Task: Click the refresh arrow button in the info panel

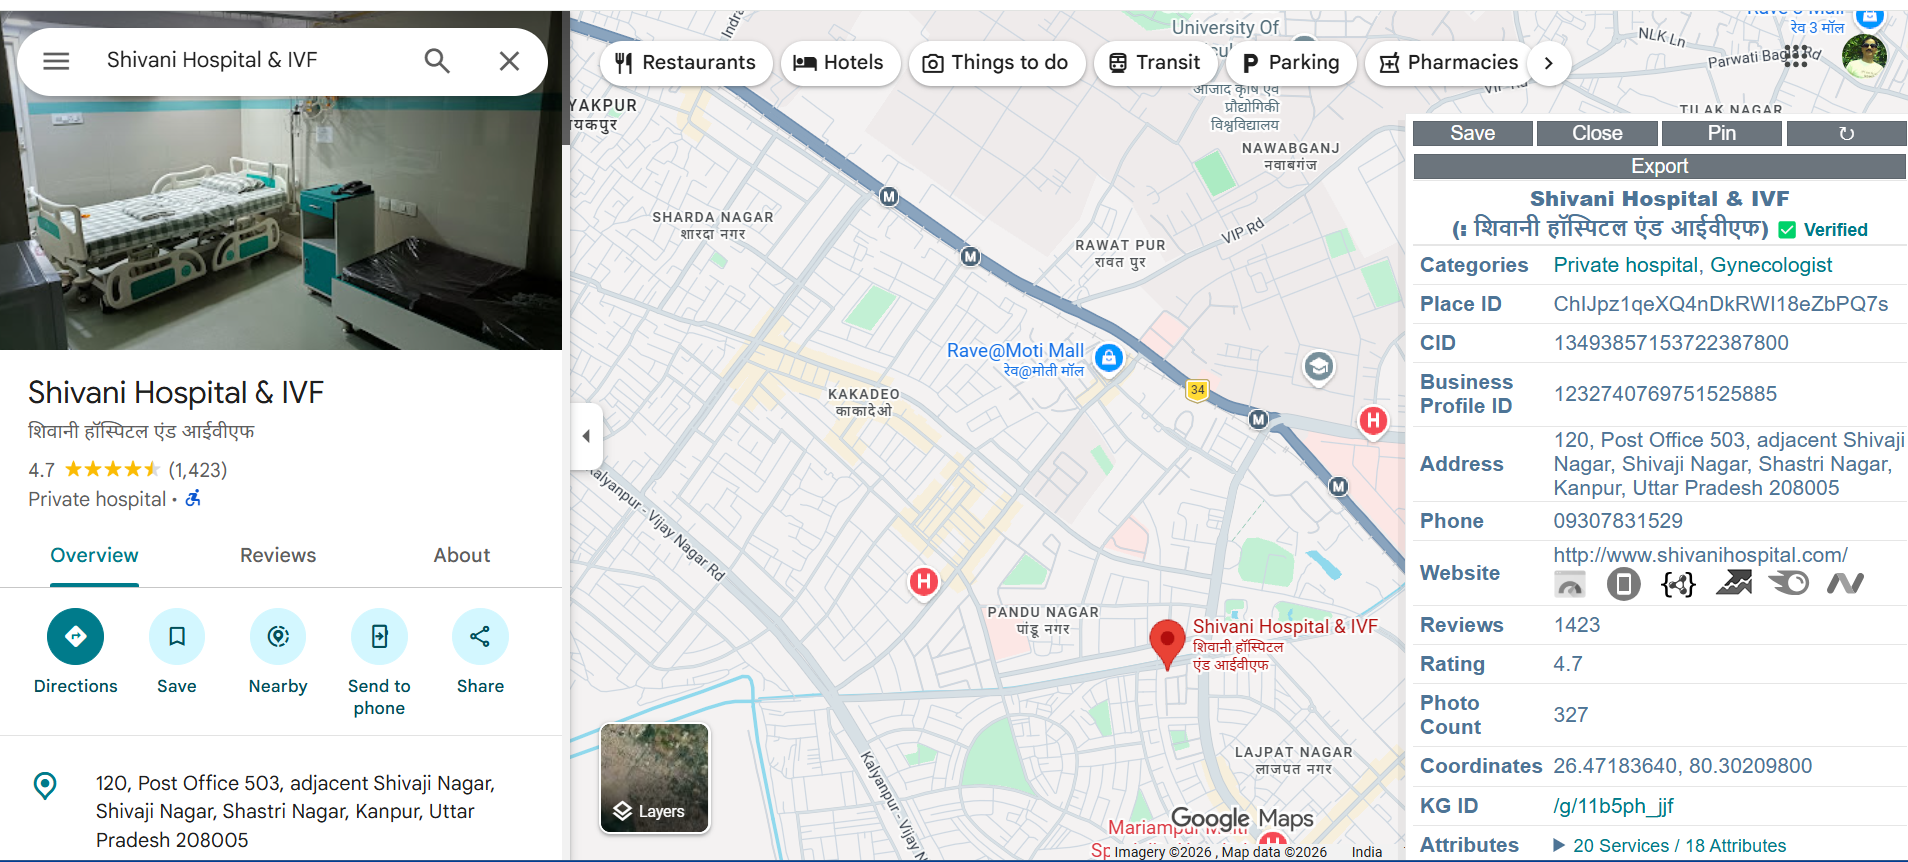Action: click(1846, 133)
